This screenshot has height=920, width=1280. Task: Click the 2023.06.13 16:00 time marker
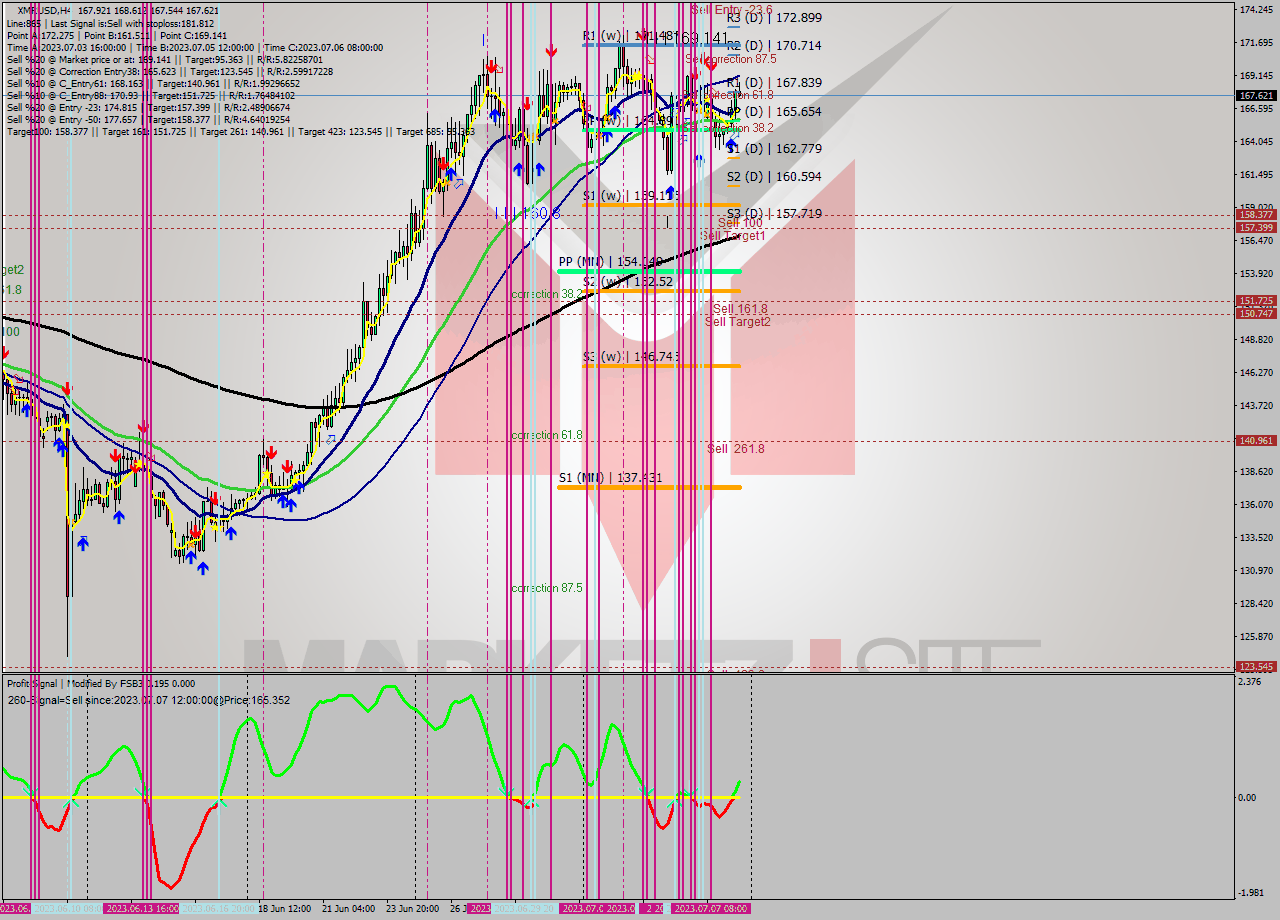[x=142, y=909]
